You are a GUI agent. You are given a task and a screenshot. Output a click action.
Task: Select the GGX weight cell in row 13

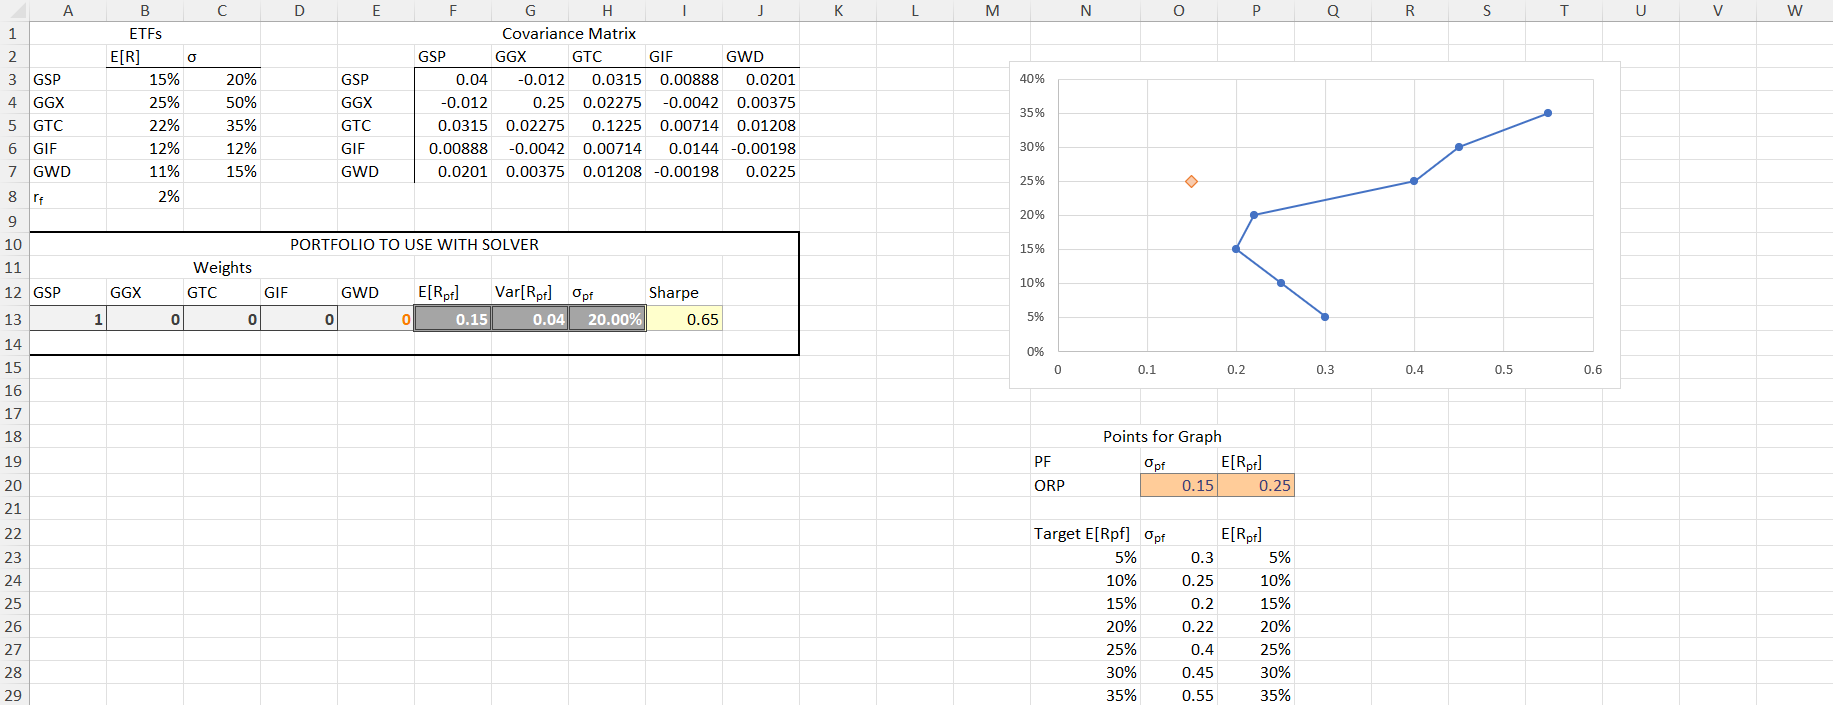pos(145,319)
